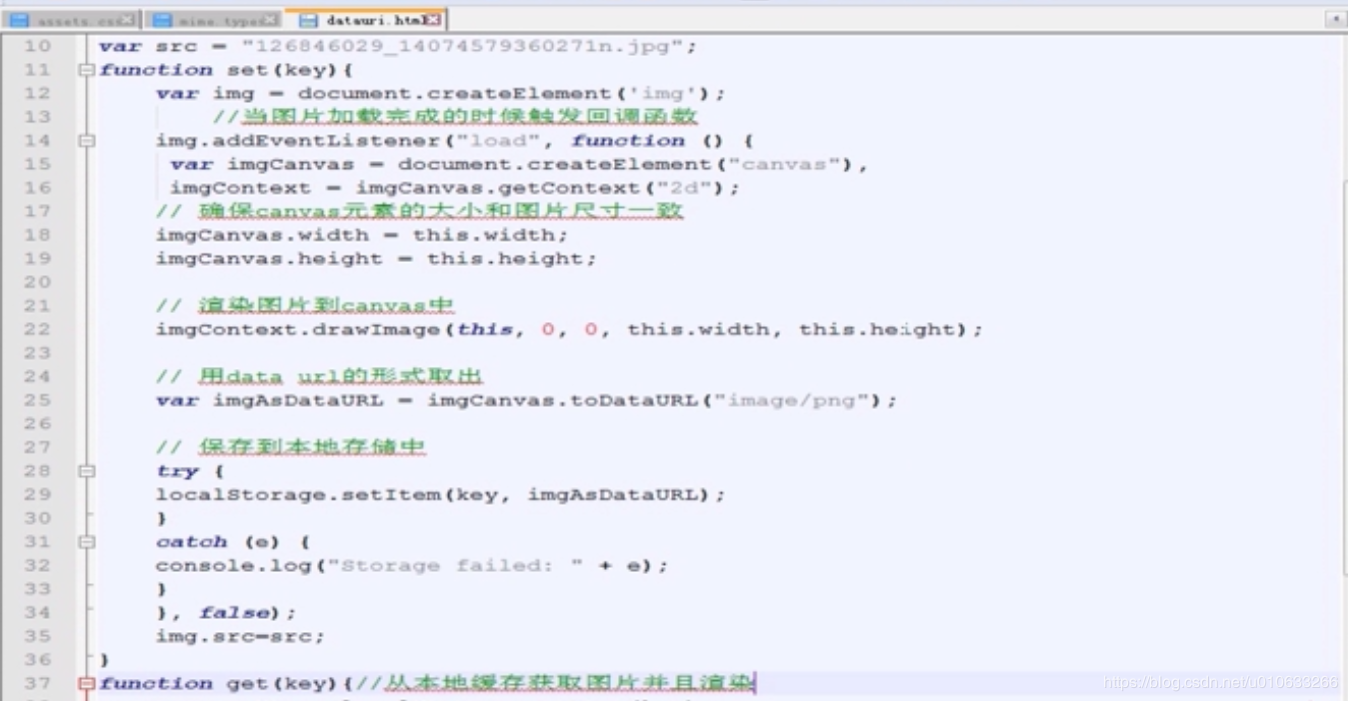Click the data url comment on line 24

(319, 377)
